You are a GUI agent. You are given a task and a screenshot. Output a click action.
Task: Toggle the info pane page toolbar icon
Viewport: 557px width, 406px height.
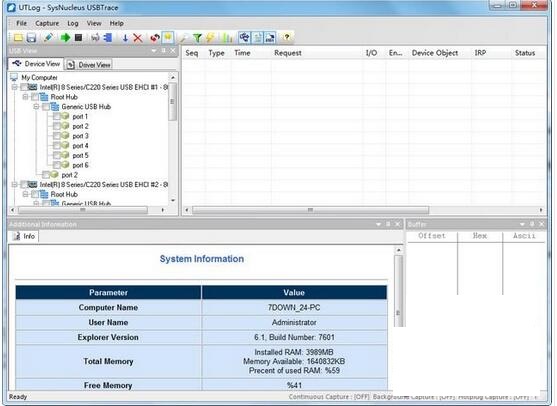[x=257, y=38]
